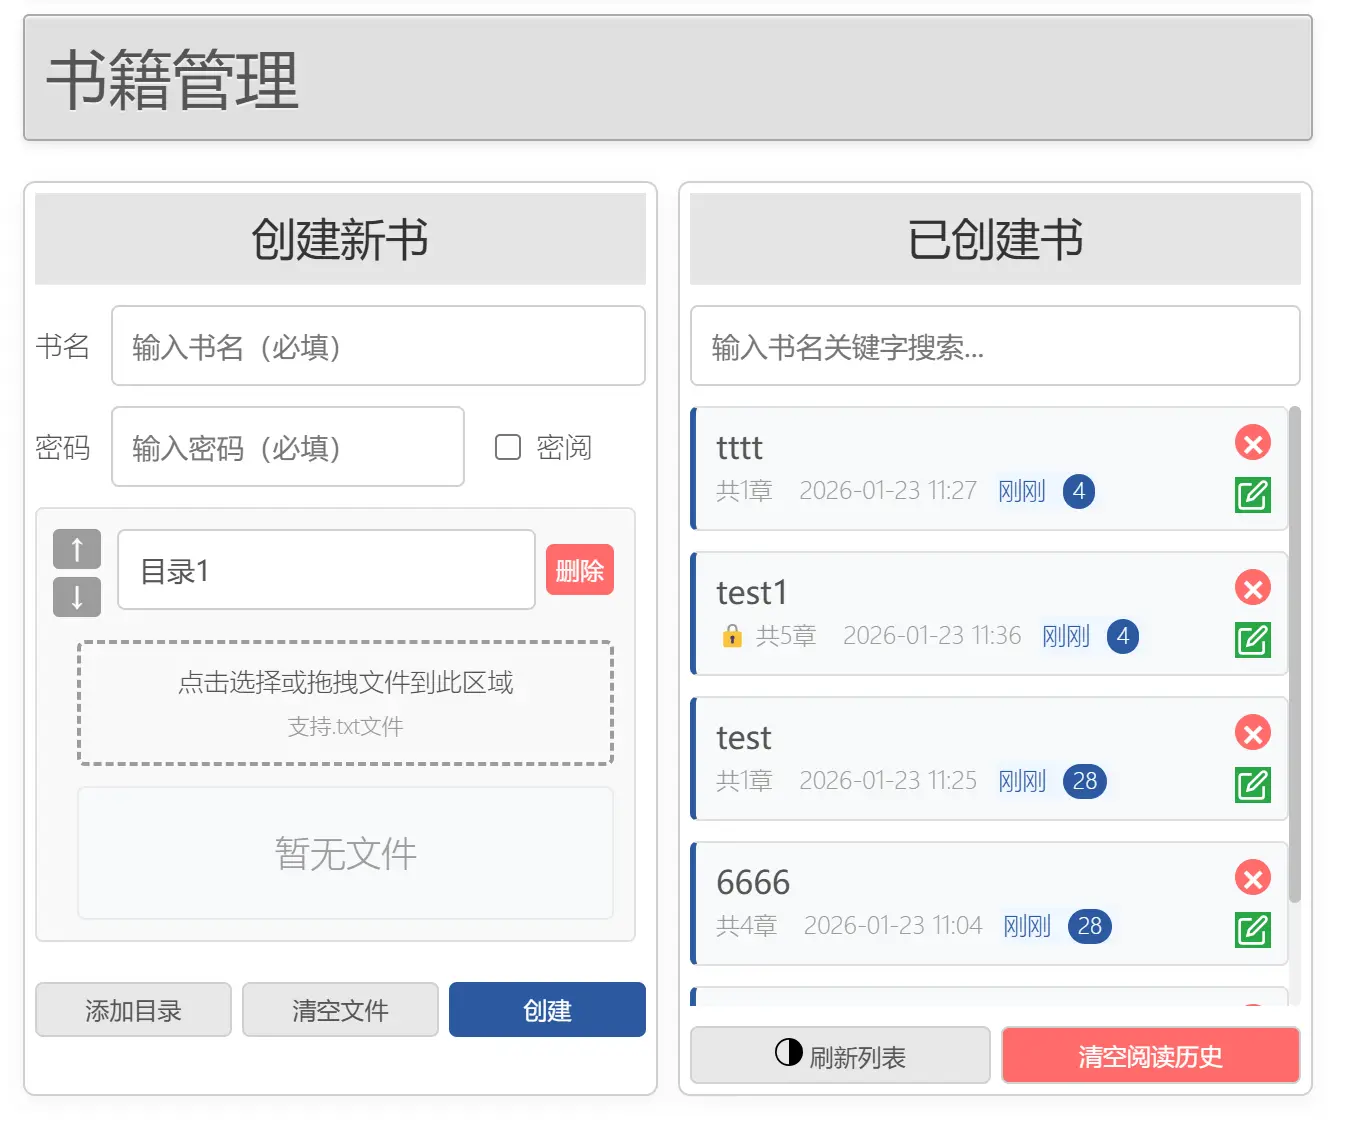Click the 清空文件 button
This screenshot has width=1350, height=1124.
tap(340, 1010)
